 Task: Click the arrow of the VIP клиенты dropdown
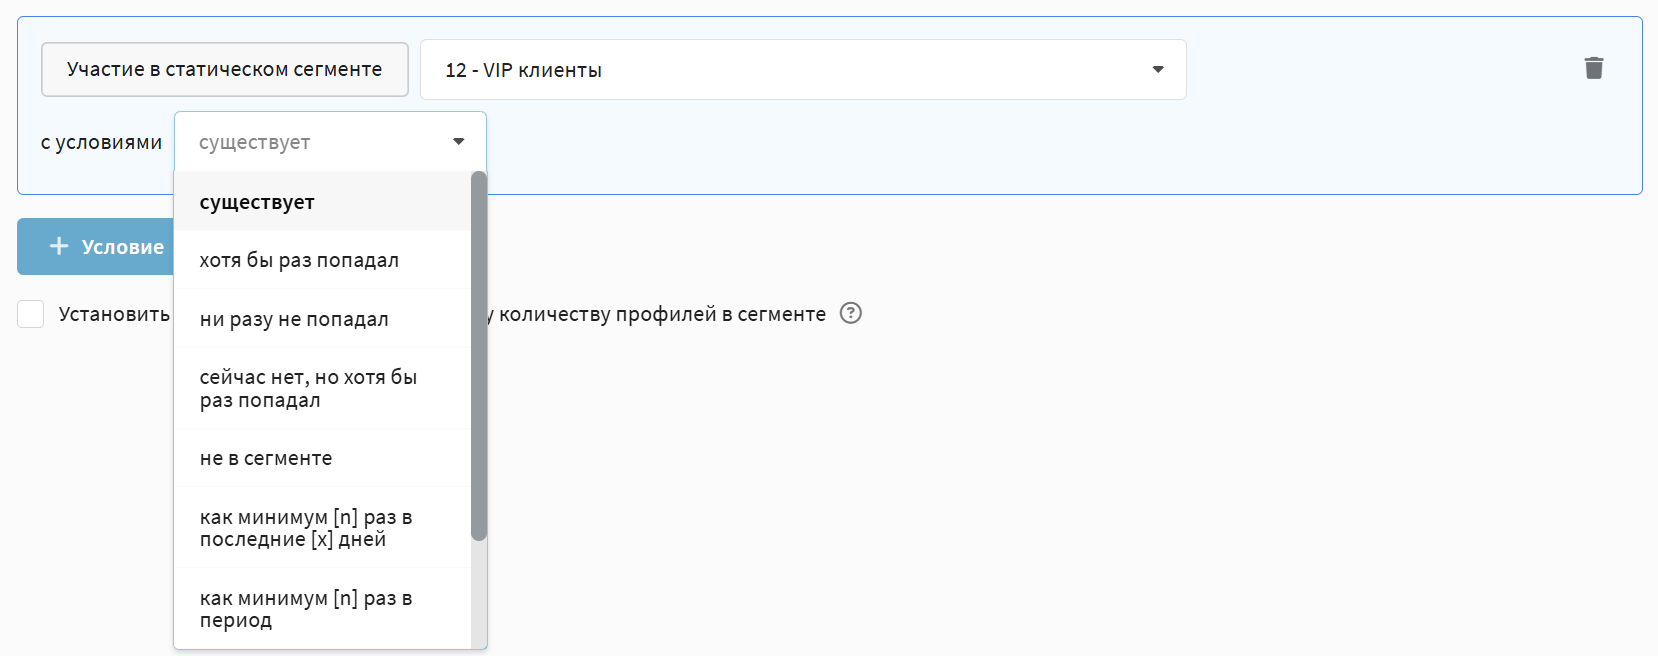point(1158,70)
